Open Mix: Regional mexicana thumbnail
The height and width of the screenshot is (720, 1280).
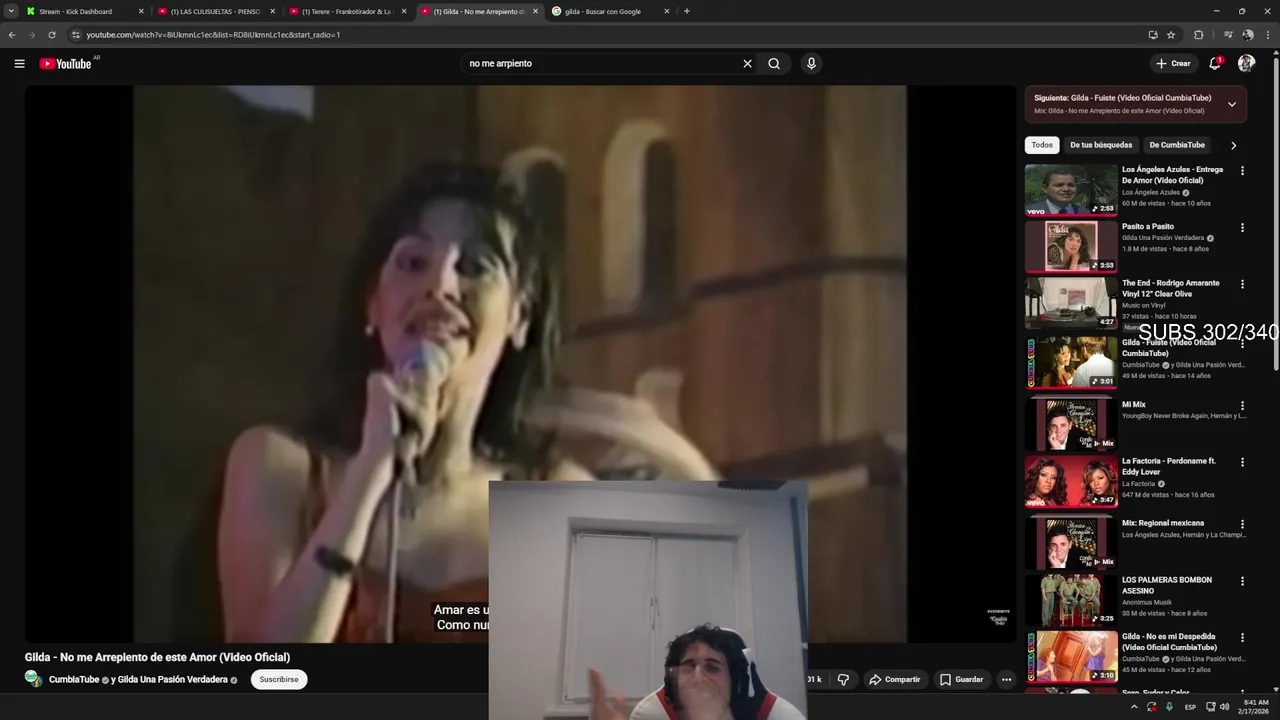click(x=1071, y=542)
